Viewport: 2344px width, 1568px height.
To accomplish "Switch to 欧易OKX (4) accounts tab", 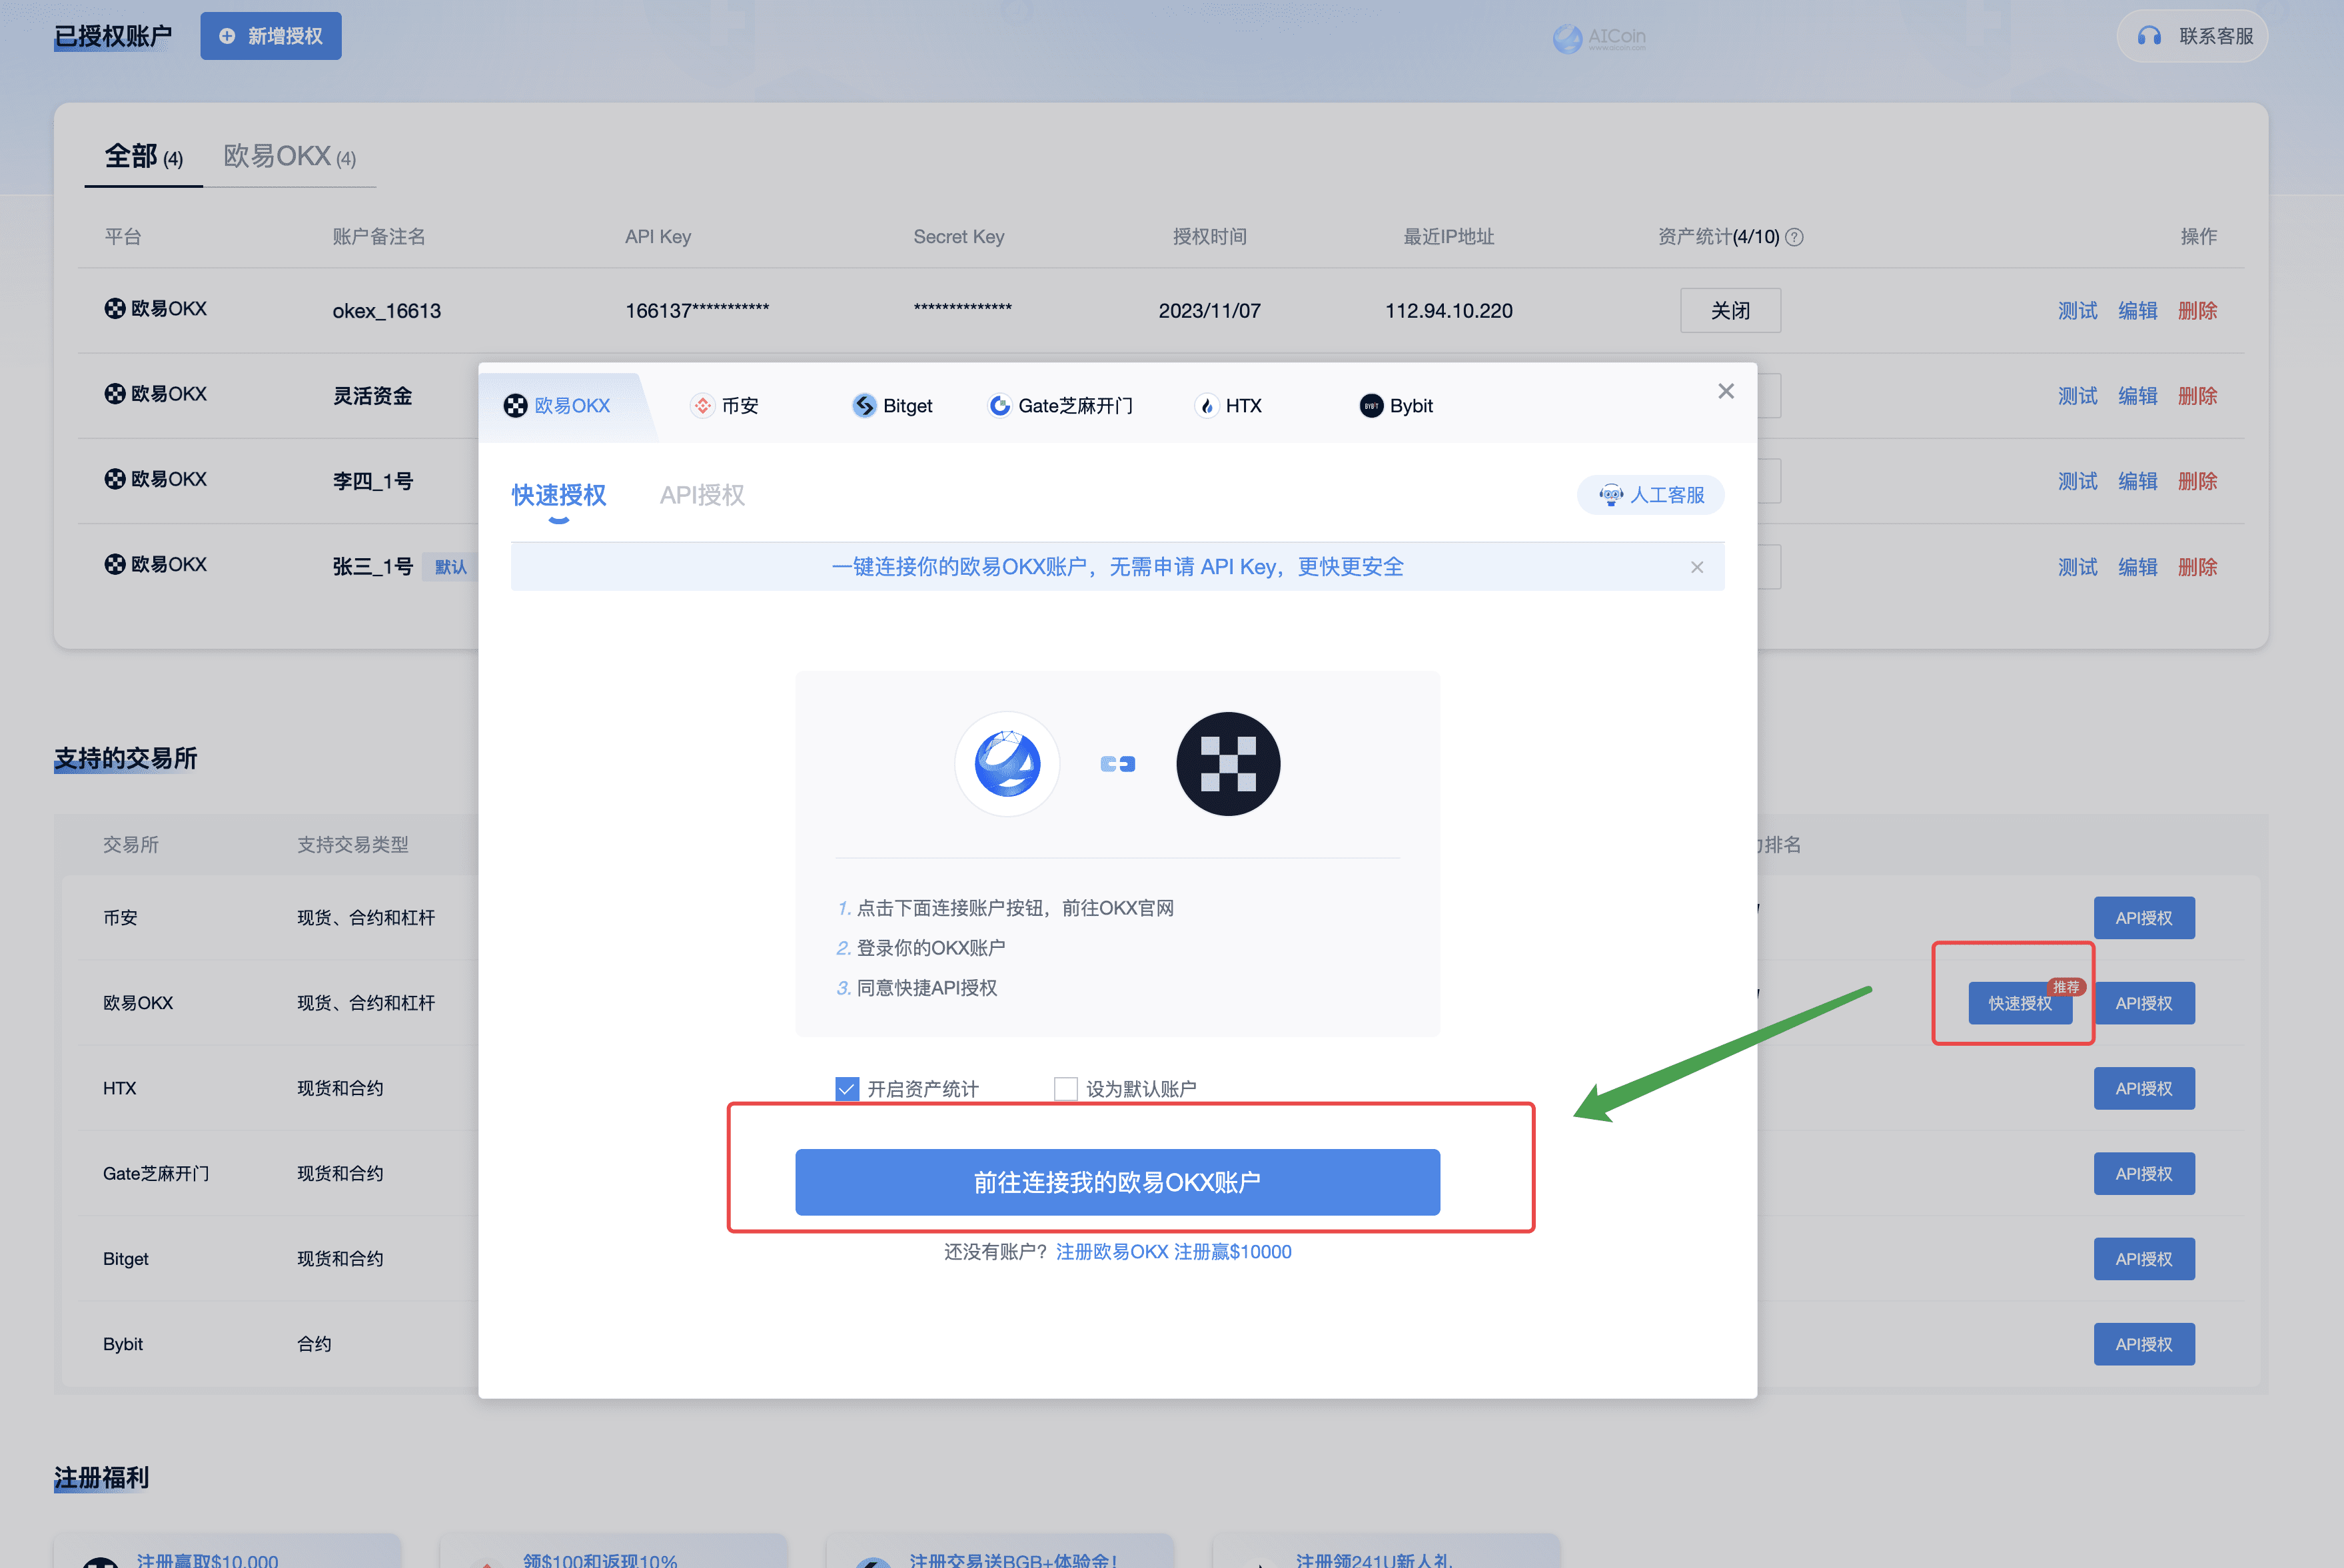I will [289, 157].
